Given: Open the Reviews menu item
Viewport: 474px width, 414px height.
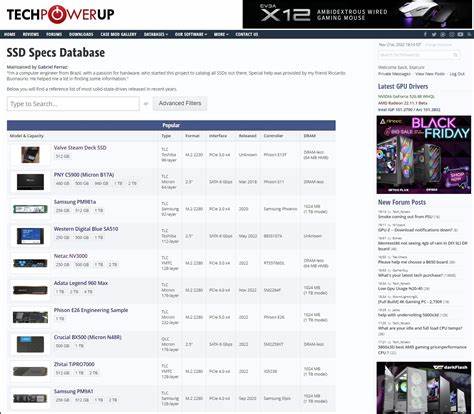Looking at the screenshot, I should [x=31, y=34].
